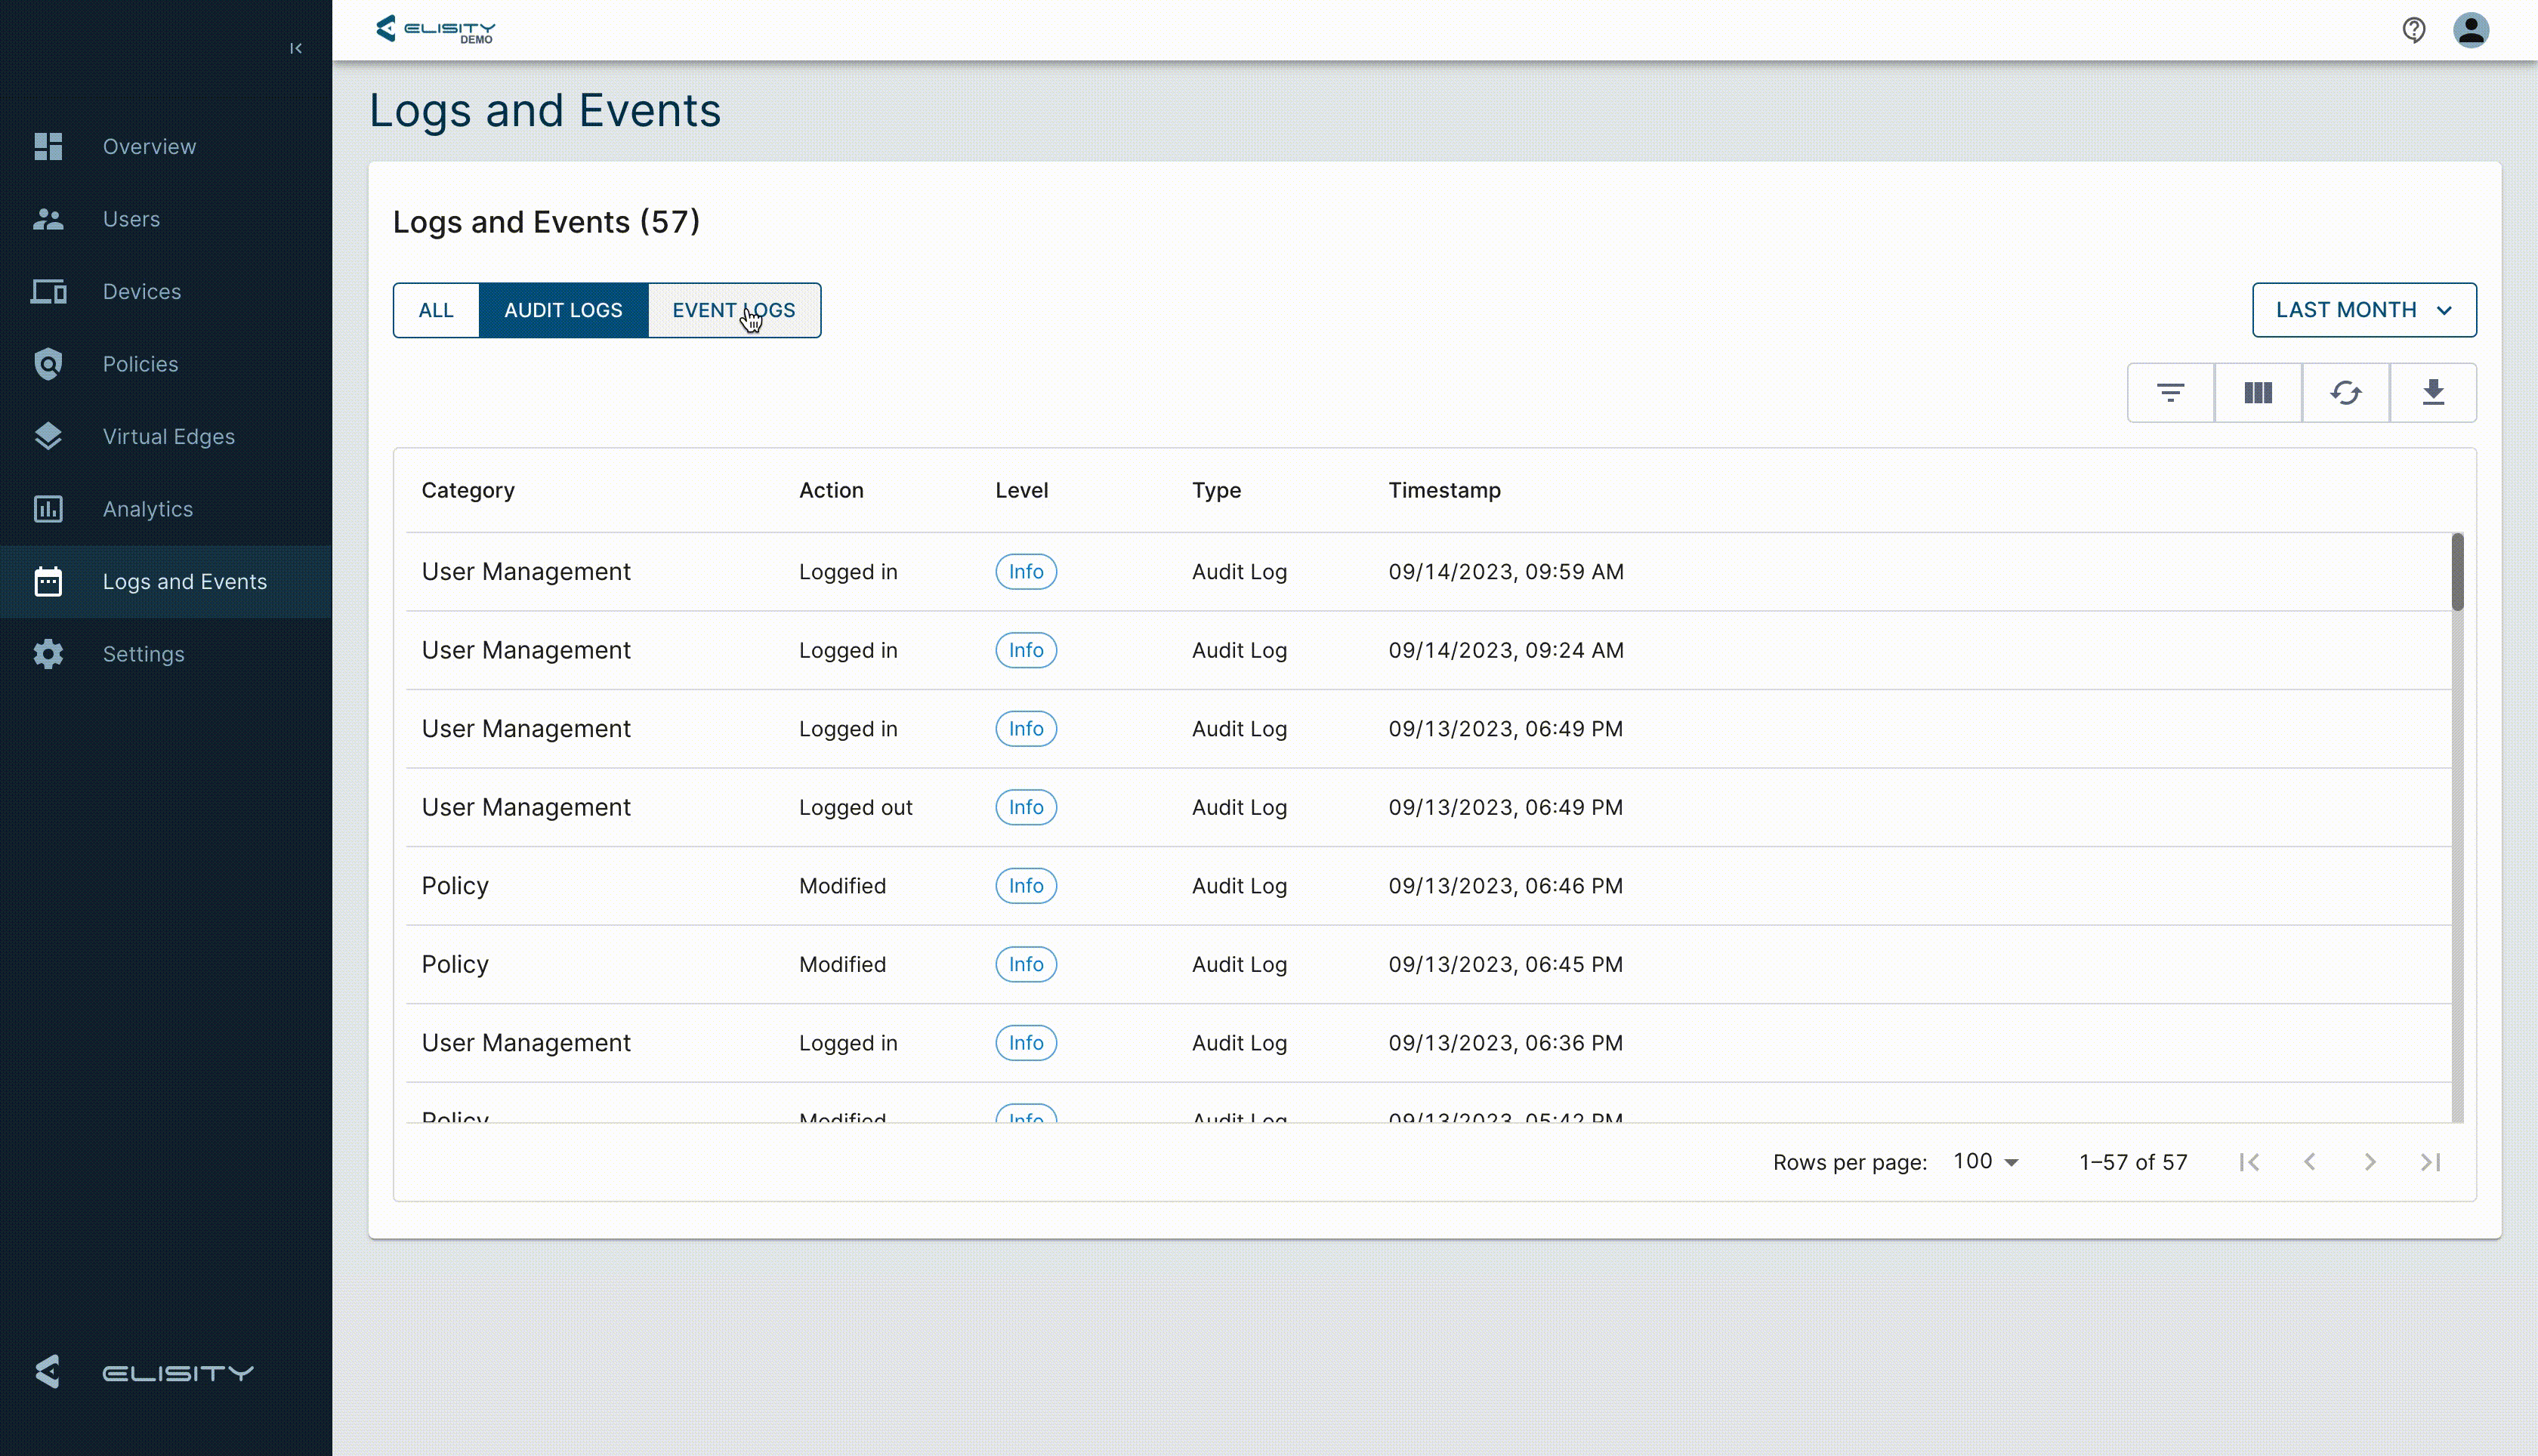Screen dimensions: 2538x1456
Task: Select timestamp 09/14/2023, 09:24 AM
Action: coord(1506,650)
